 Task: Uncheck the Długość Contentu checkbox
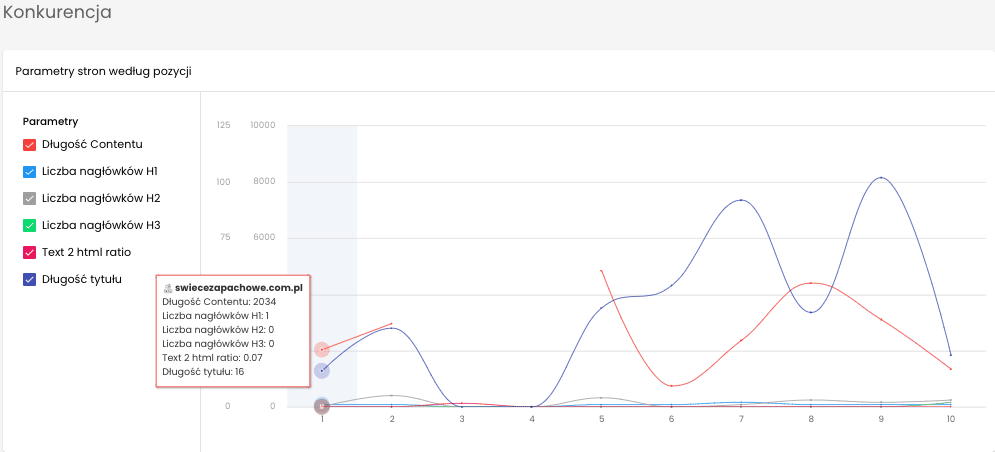click(x=29, y=145)
